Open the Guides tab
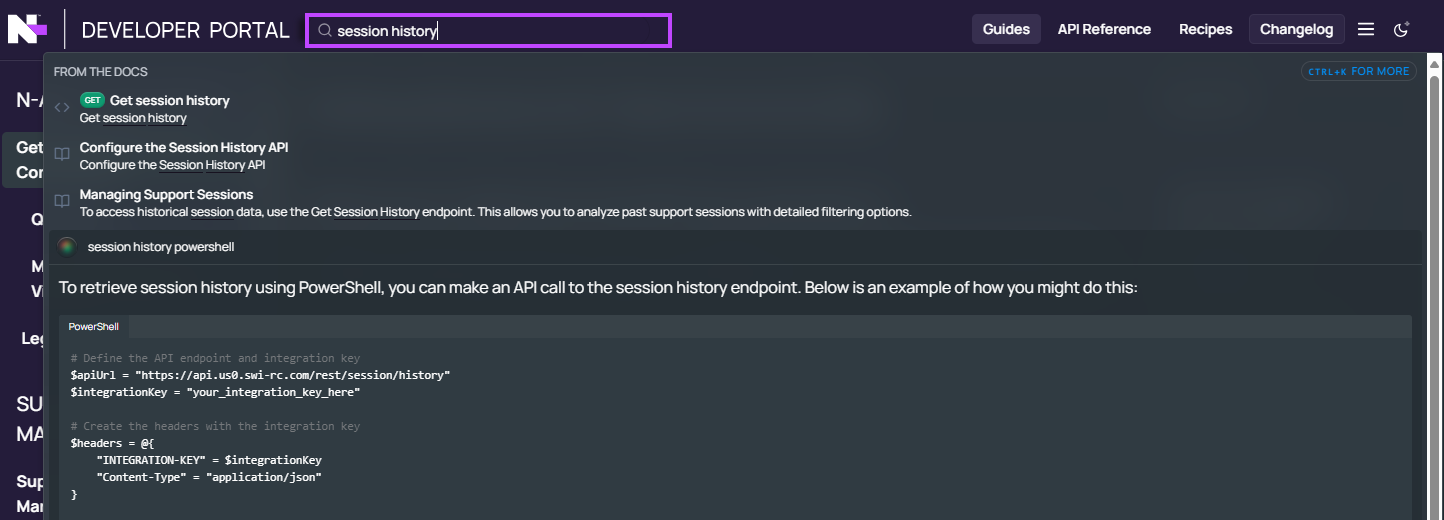 pos(1006,29)
